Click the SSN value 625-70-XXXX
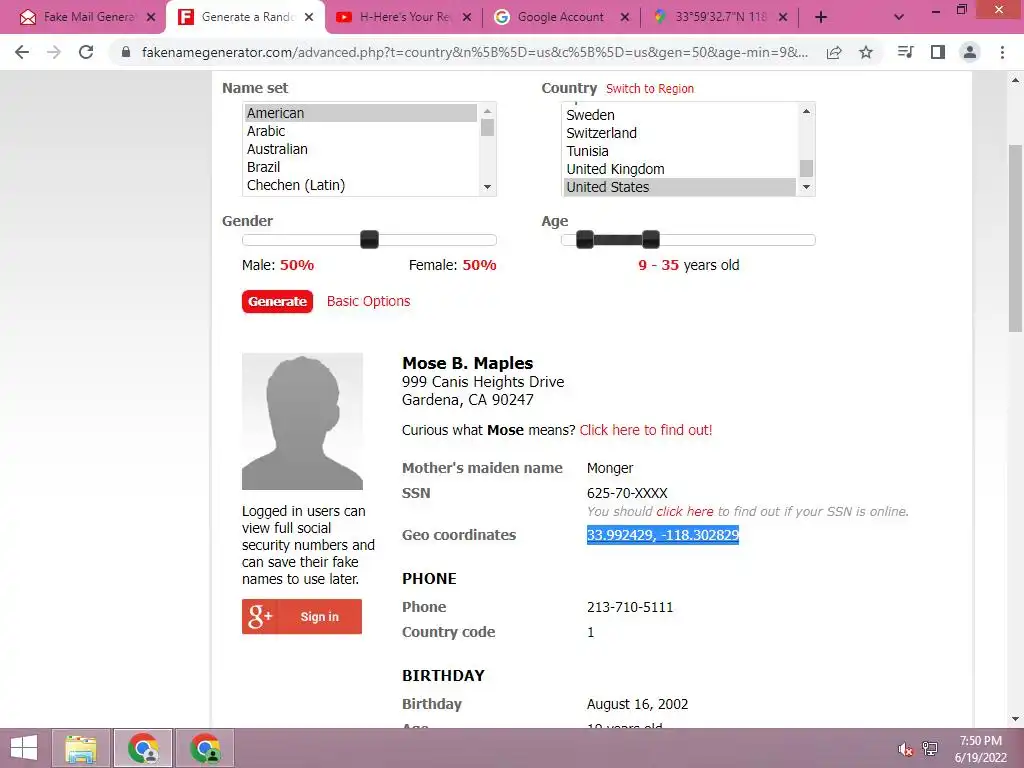The image size is (1024, 768). click(x=627, y=493)
